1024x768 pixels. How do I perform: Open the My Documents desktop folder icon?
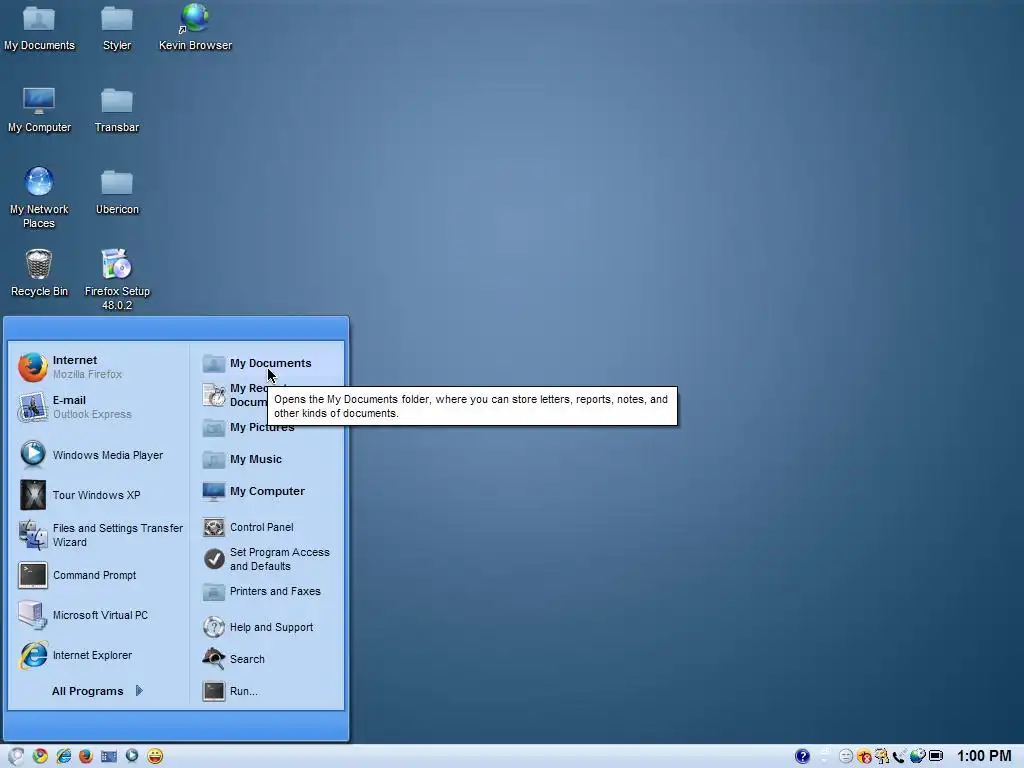coord(39,27)
